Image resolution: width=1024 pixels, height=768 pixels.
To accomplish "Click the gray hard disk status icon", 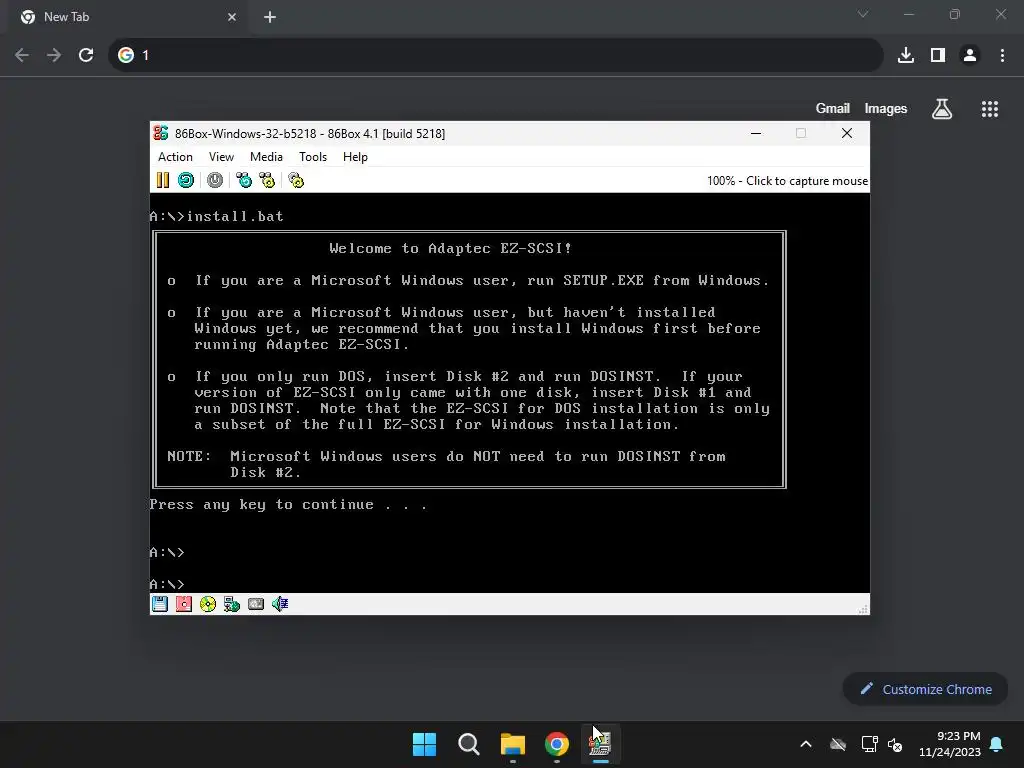I will [256, 604].
